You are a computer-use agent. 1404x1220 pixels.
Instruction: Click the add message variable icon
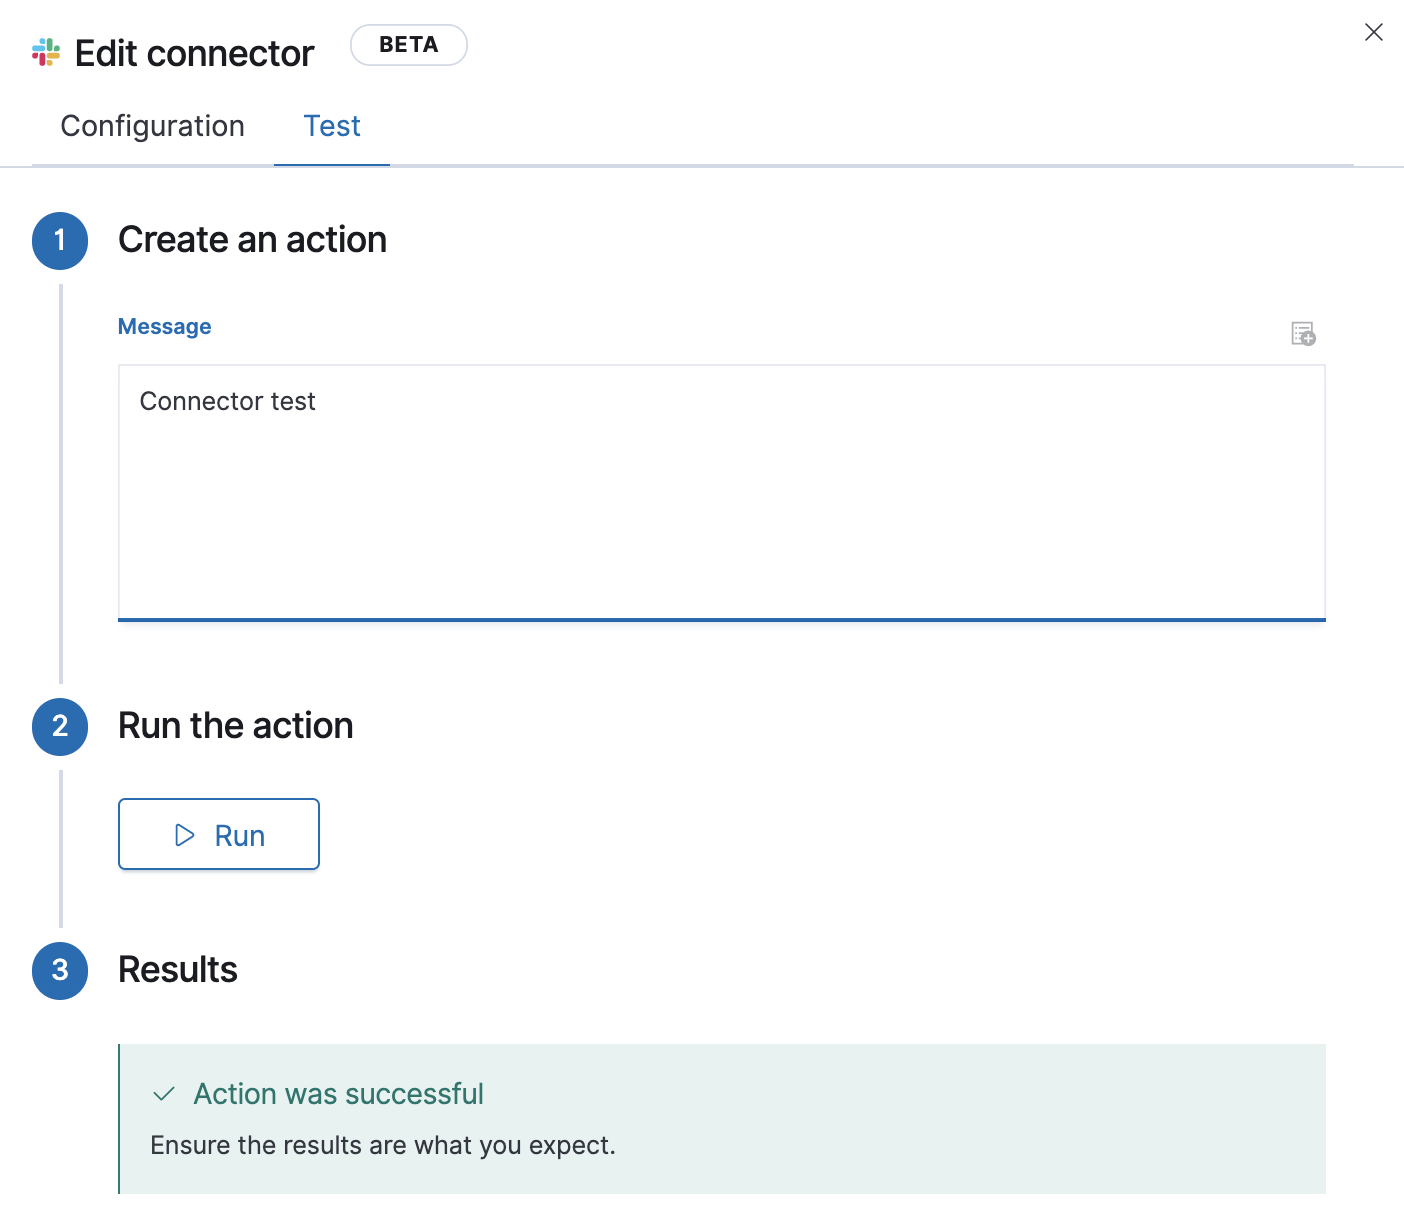point(1303,333)
